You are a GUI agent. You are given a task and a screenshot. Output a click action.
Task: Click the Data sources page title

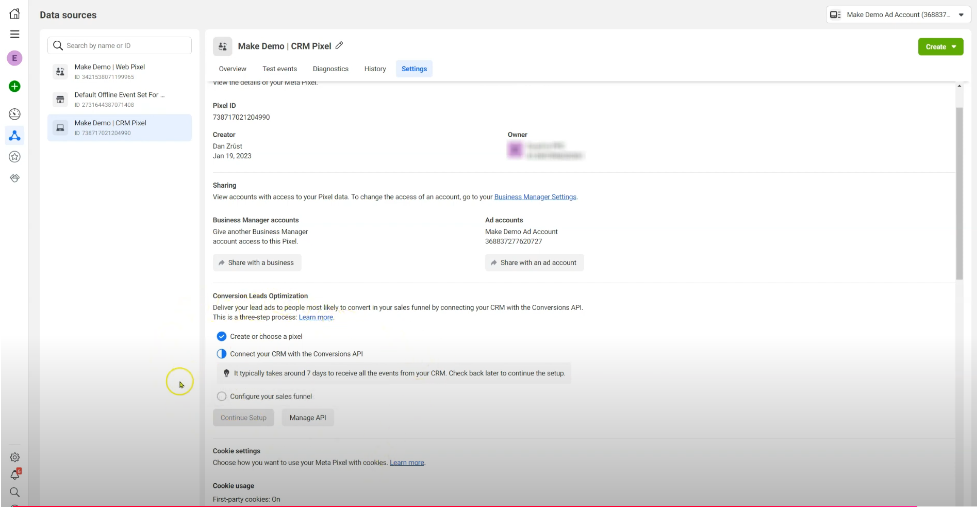click(68, 15)
